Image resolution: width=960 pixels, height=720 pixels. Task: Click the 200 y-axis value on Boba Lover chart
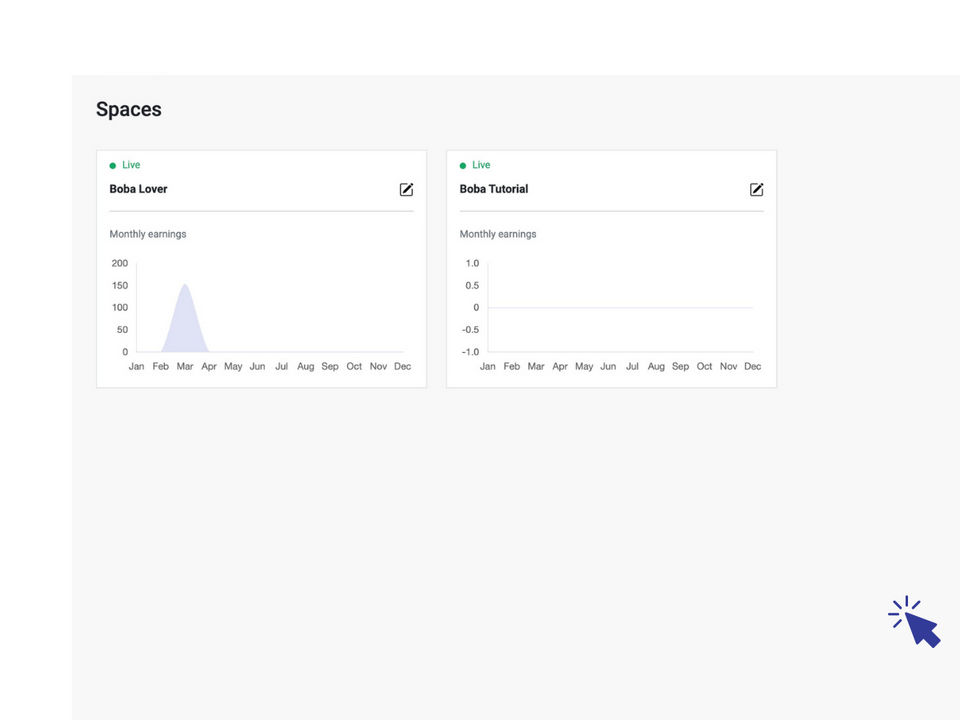tap(120, 264)
